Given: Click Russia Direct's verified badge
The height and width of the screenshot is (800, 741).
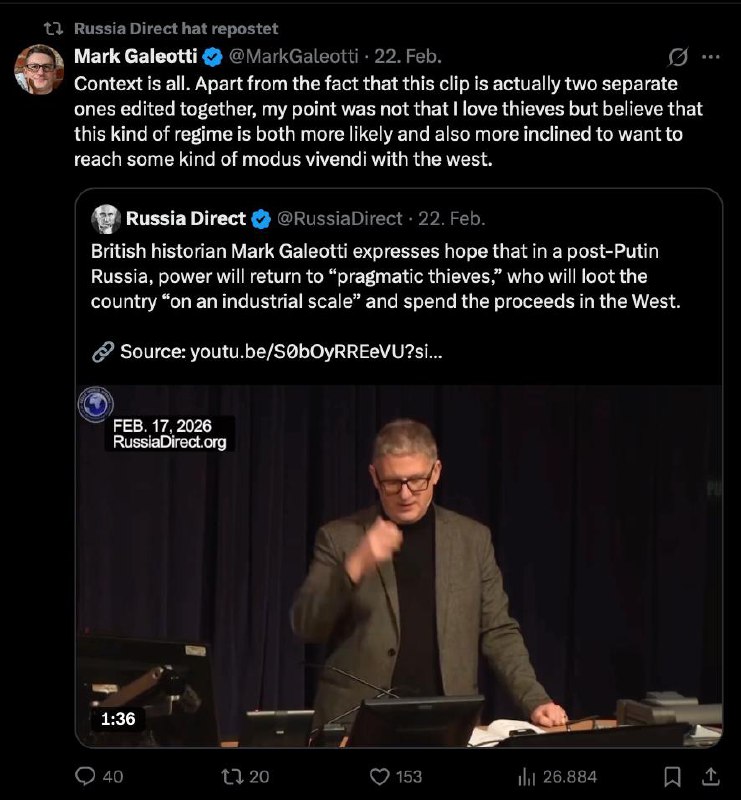Looking at the screenshot, I should click(x=261, y=218).
